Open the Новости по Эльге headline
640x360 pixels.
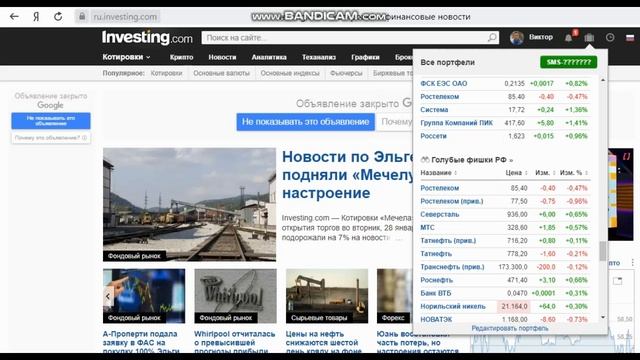click(x=348, y=175)
